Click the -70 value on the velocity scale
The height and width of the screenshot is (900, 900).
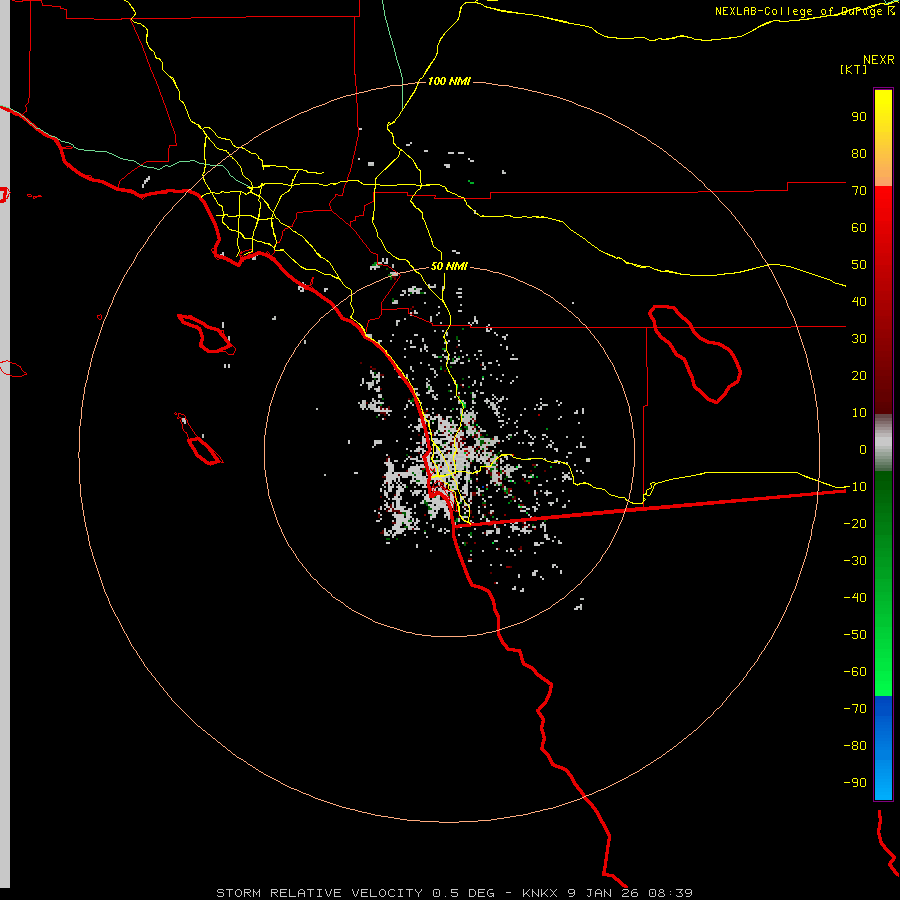click(x=855, y=709)
